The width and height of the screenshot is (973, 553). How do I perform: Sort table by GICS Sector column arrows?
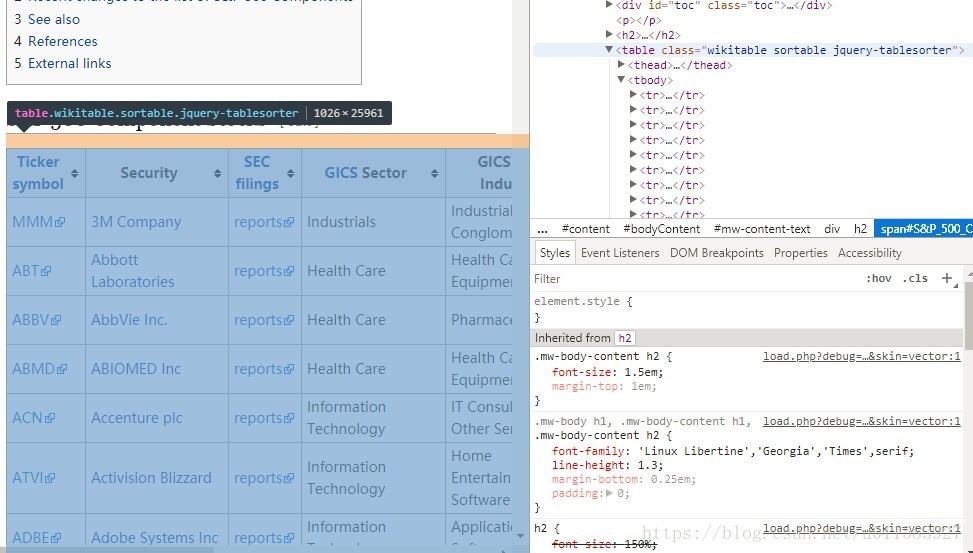434,173
